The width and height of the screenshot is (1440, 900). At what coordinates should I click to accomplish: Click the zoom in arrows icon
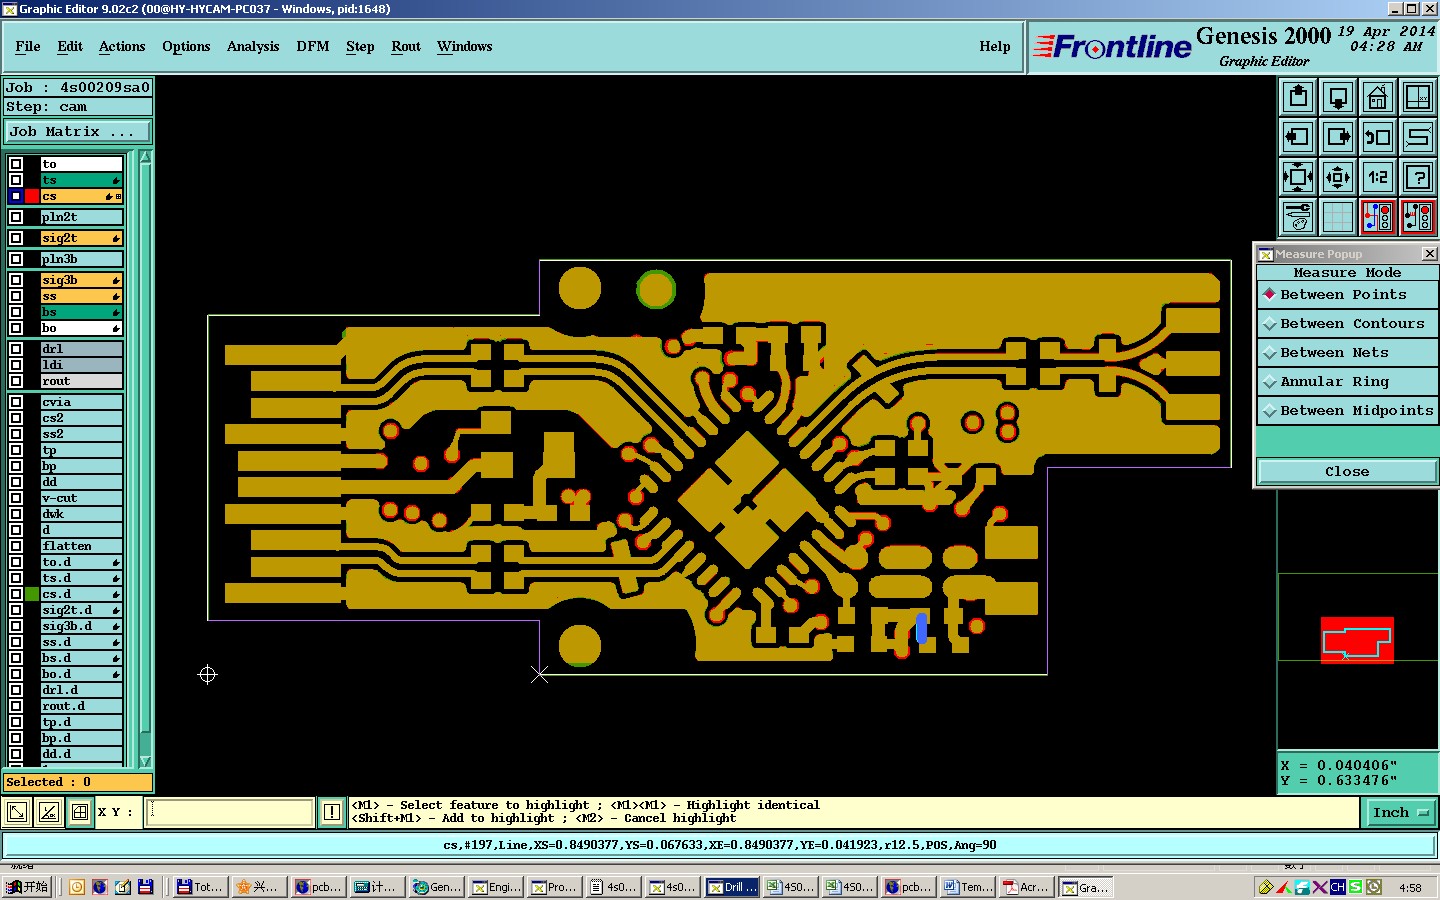(x=1298, y=177)
